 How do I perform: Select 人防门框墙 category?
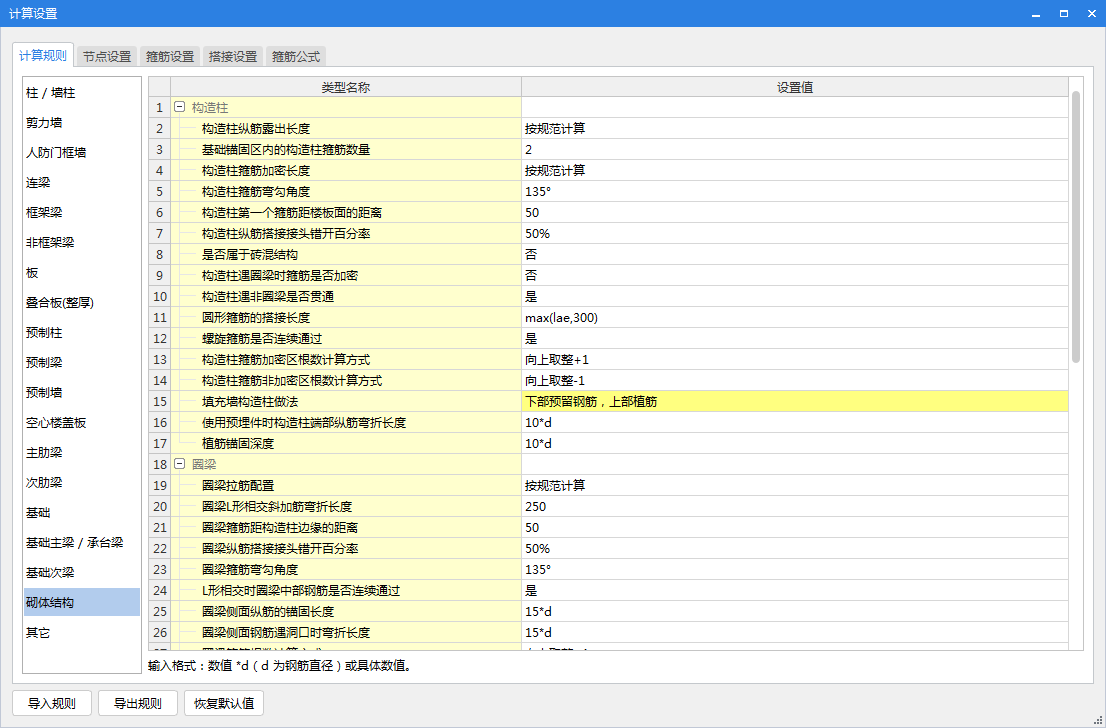coord(82,153)
